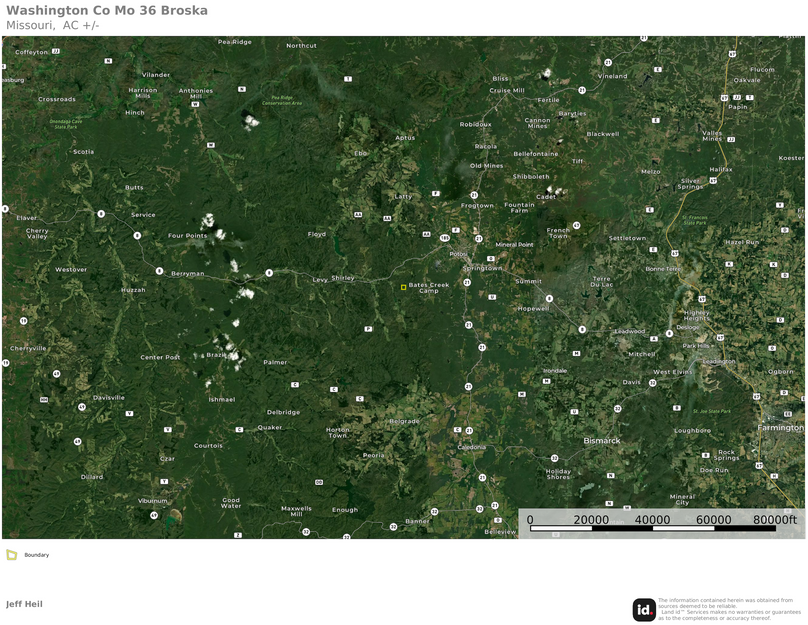Select the Terre Du Lac label

pyautogui.click(x=602, y=281)
